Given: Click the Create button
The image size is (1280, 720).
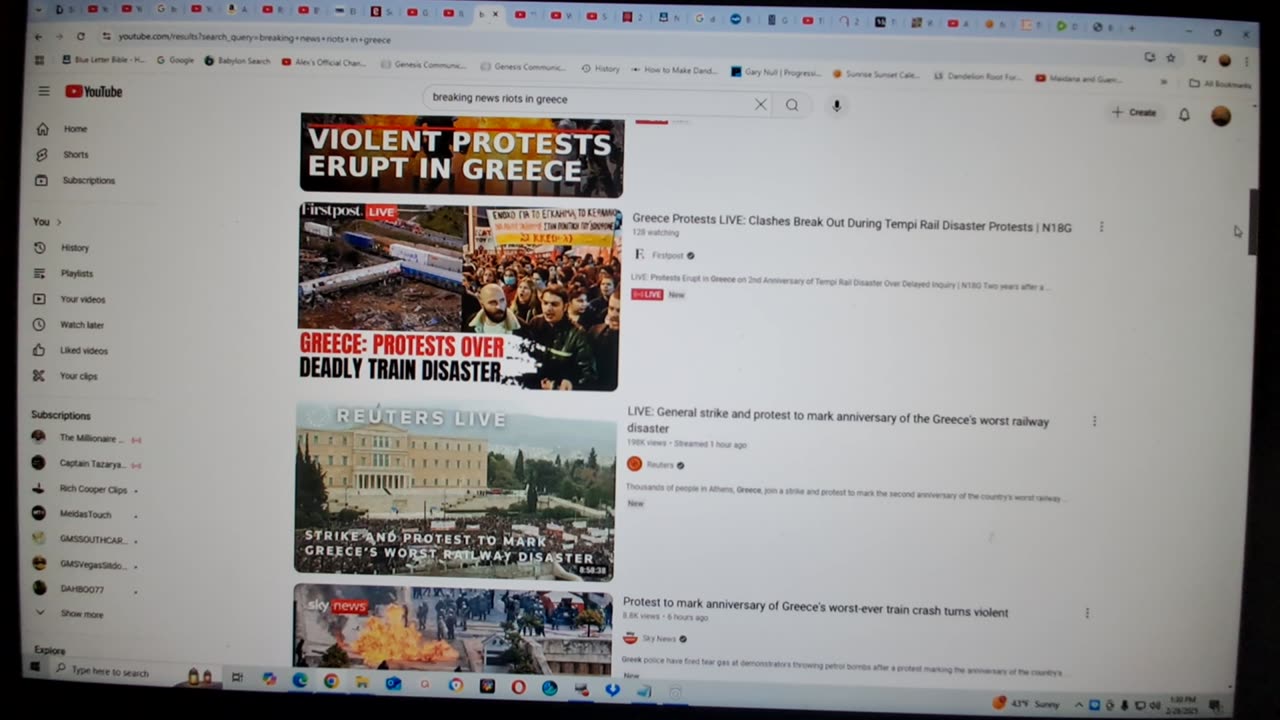Looking at the screenshot, I should tap(1134, 113).
